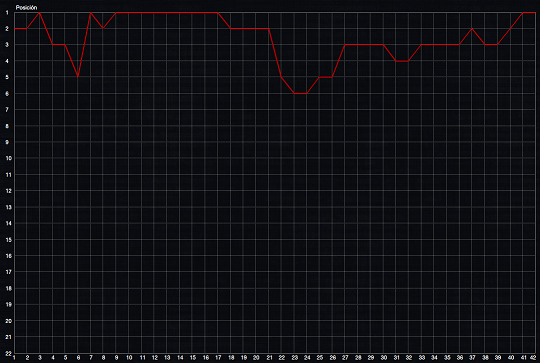Click the red line at matchday 17
540x363 pixels.
click(218, 12)
